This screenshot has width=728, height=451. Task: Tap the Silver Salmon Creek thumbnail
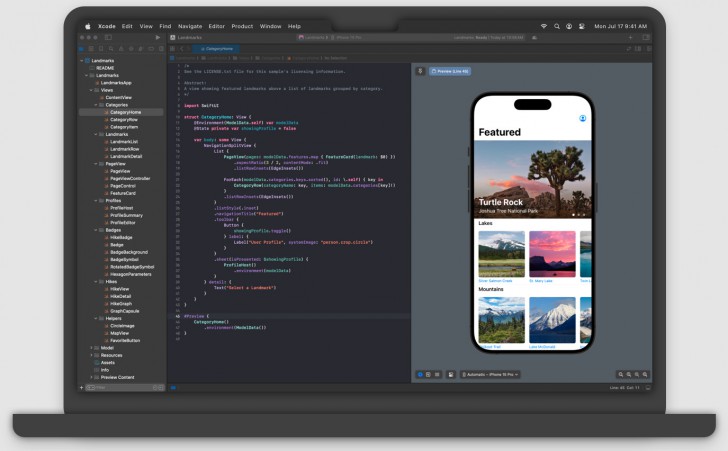point(501,254)
